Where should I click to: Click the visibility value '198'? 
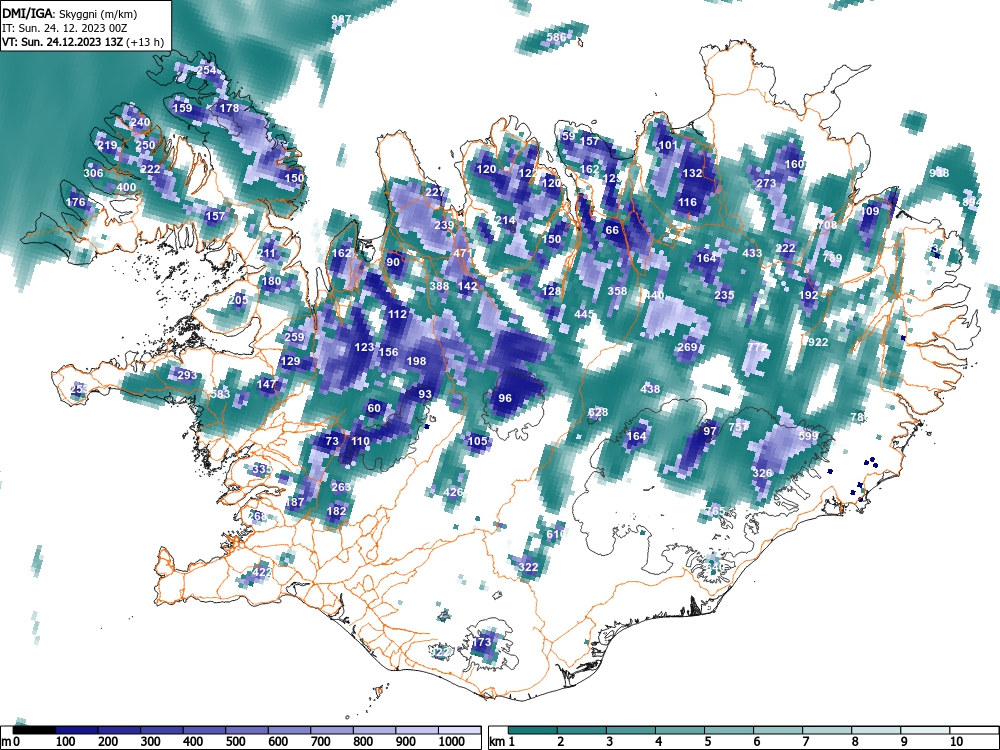416,361
